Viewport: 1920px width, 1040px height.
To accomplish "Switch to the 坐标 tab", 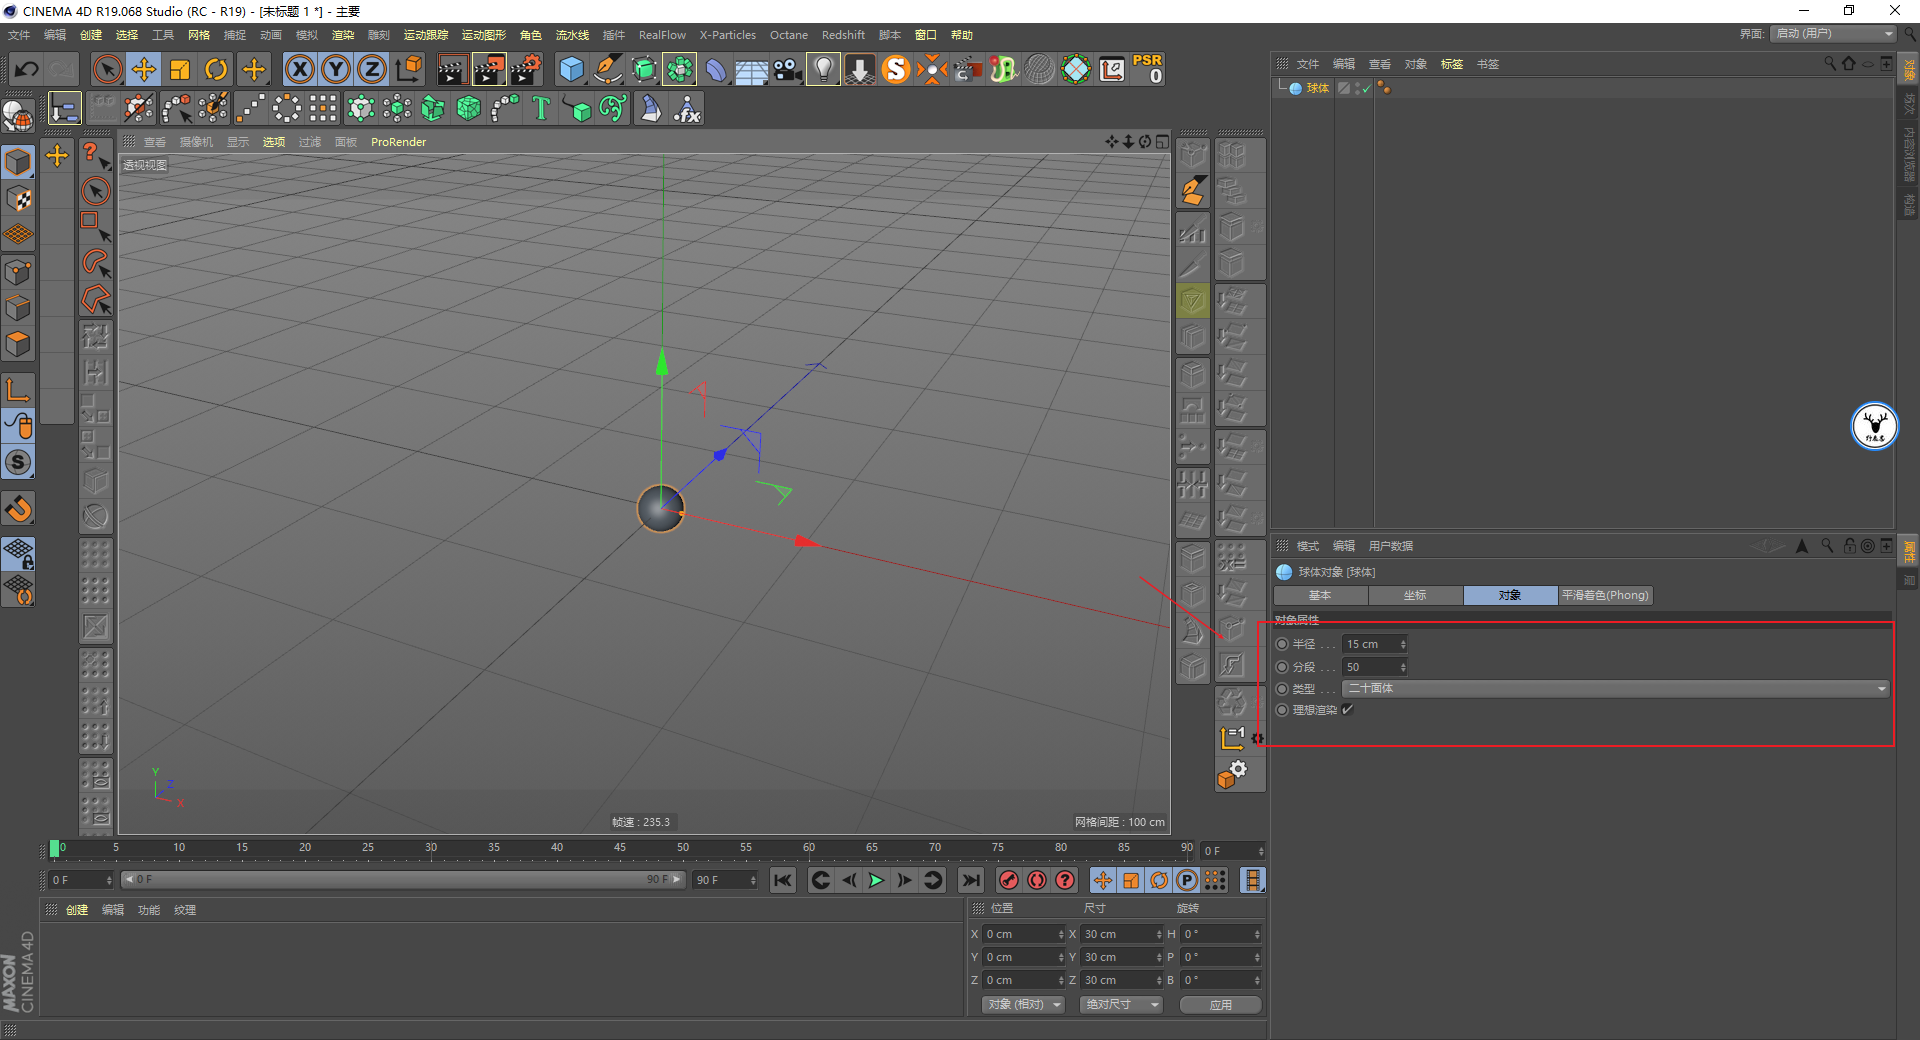I will click(1415, 595).
